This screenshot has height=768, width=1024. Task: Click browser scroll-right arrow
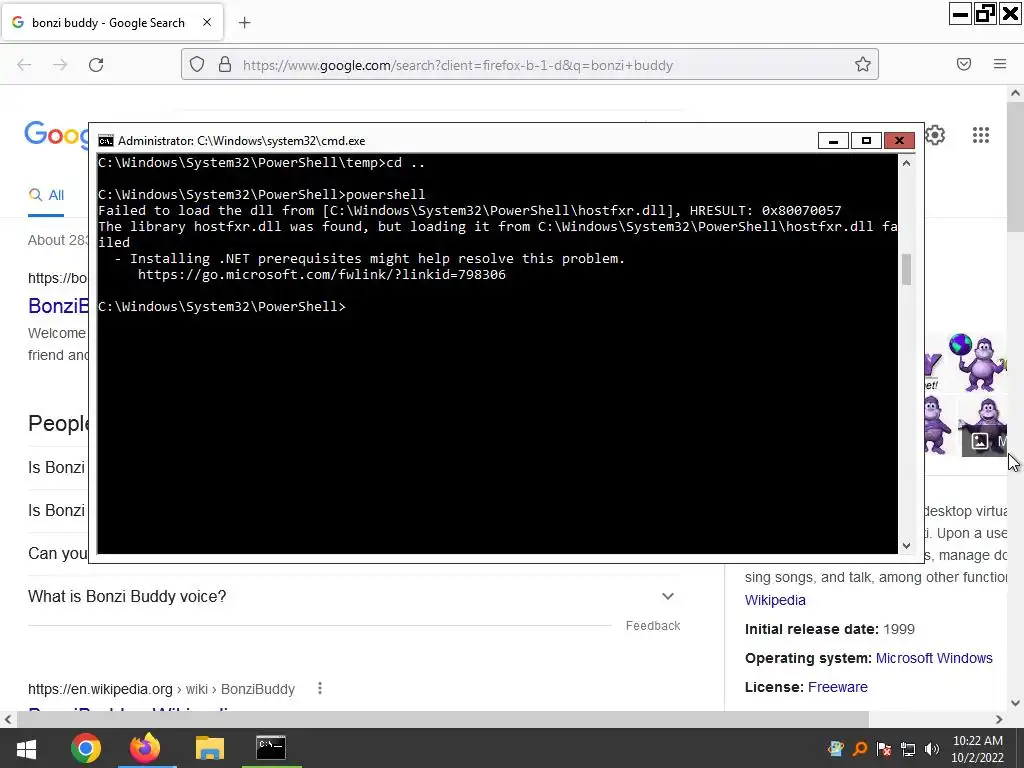pyautogui.click(x=999, y=719)
